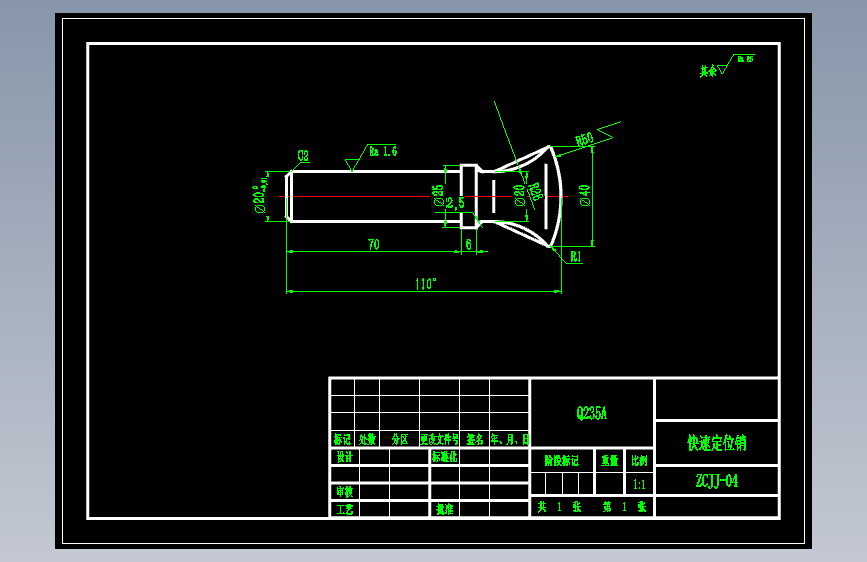
Task: Click the Ø20 neck diameter dimension
Action: [519, 195]
